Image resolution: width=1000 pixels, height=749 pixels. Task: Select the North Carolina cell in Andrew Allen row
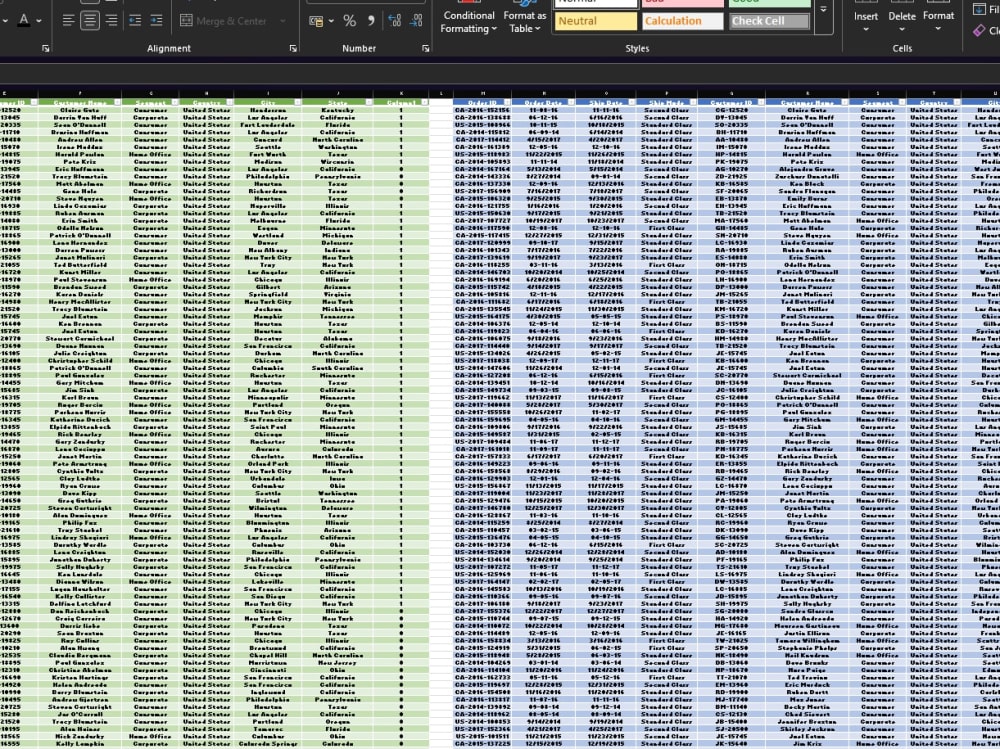point(338,140)
